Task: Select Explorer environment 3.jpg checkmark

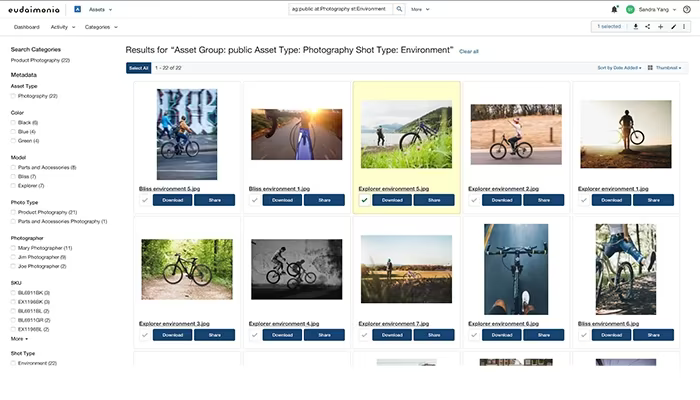Action: point(145,335)
